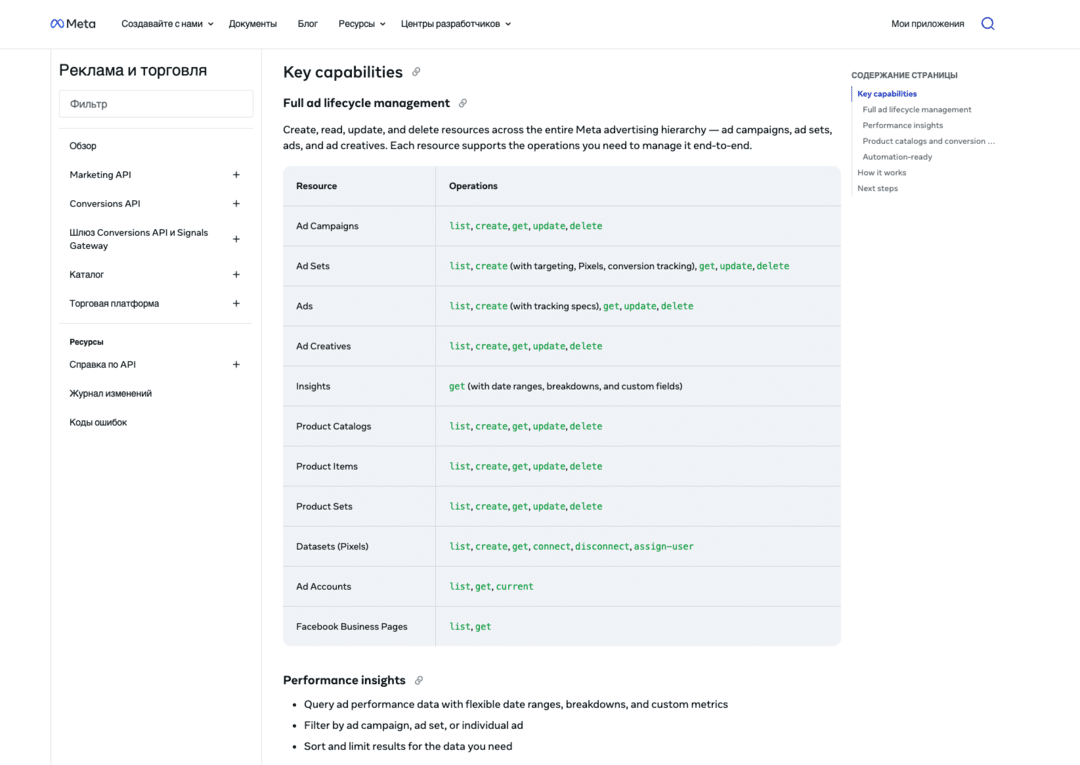Jump to Next steps contents link
This screenshot has height=765, width=1080.
[x=878, y=189]
